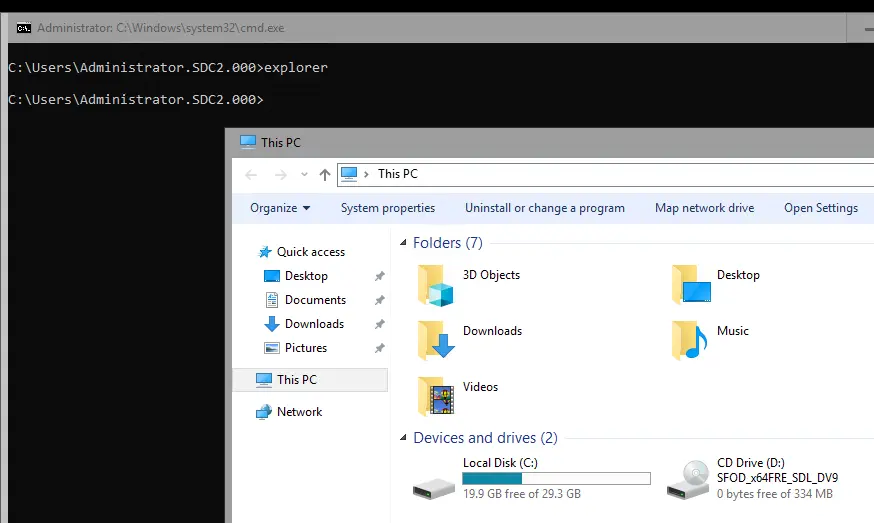Click the computer icon in the address bar
The height and width of the screenshot is (523, 874).
349,174
